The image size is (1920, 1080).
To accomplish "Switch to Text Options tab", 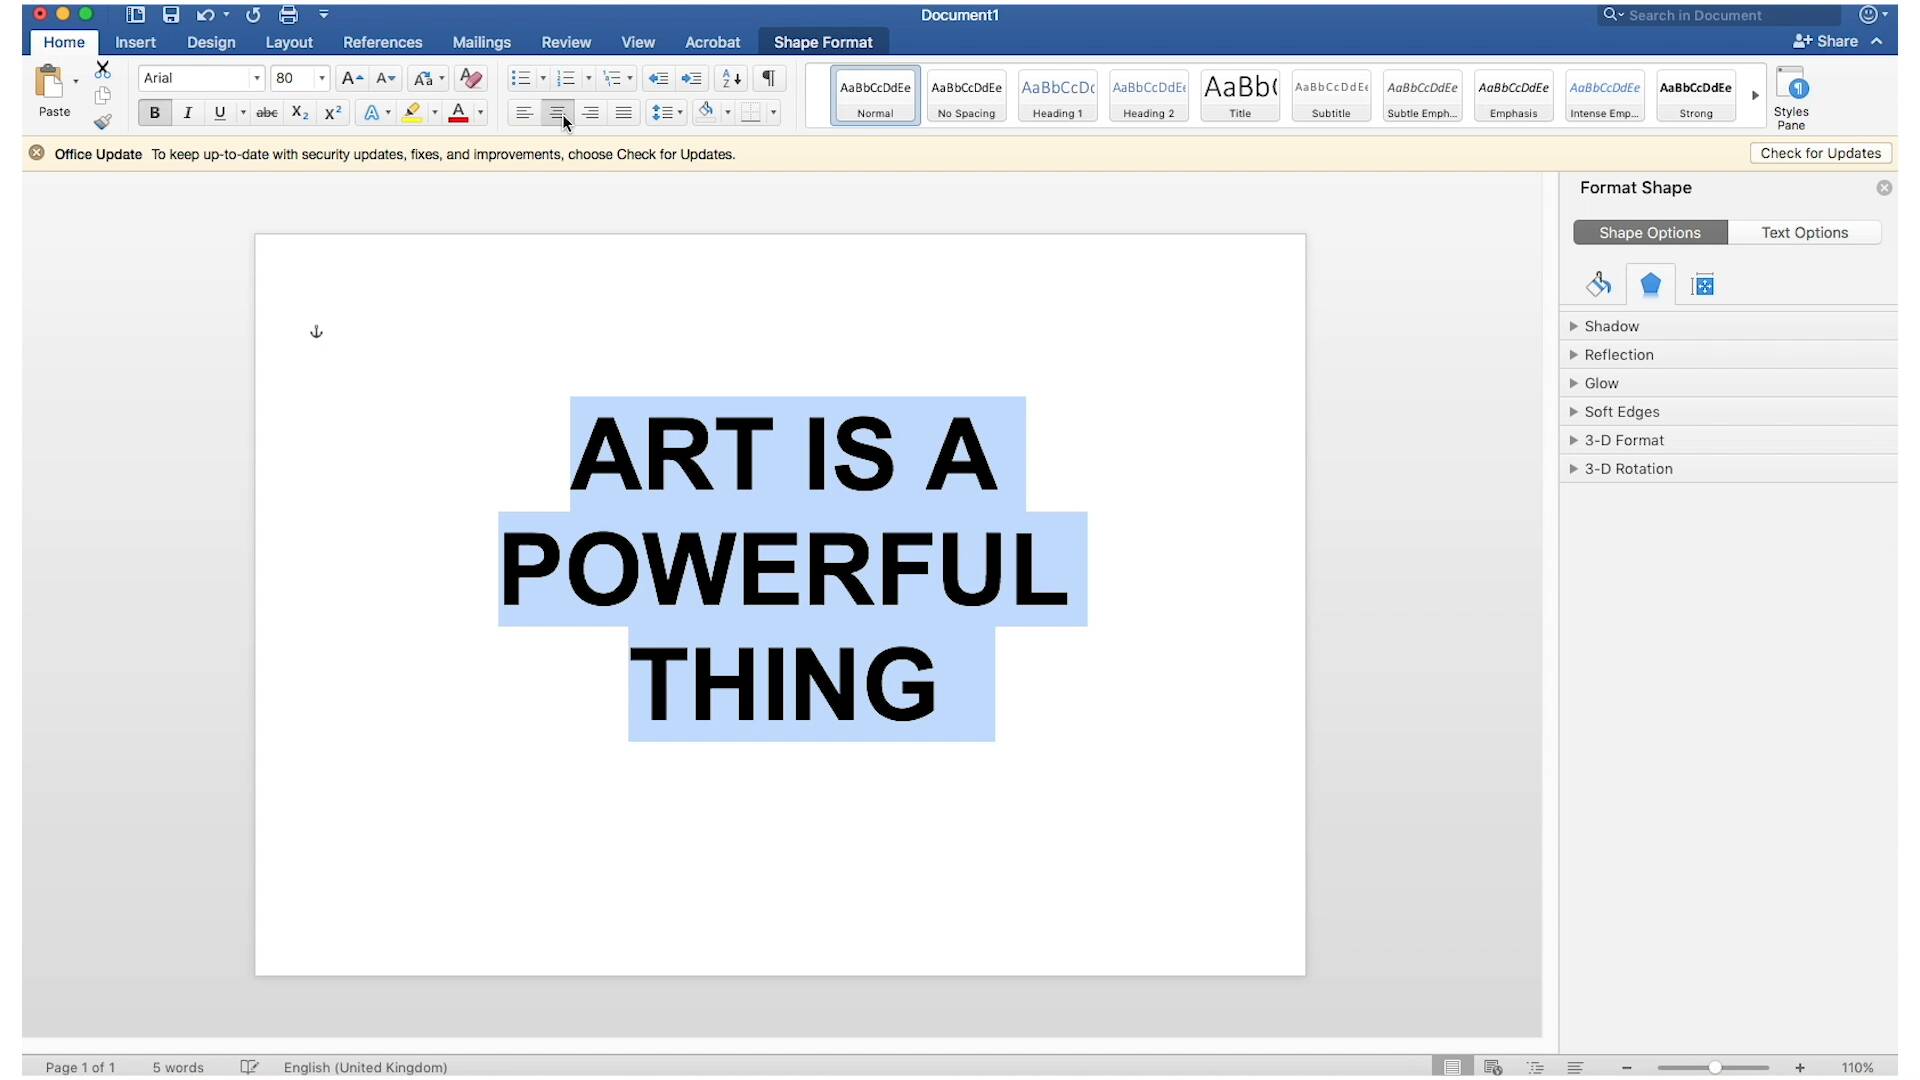I will coord(1804,233).
